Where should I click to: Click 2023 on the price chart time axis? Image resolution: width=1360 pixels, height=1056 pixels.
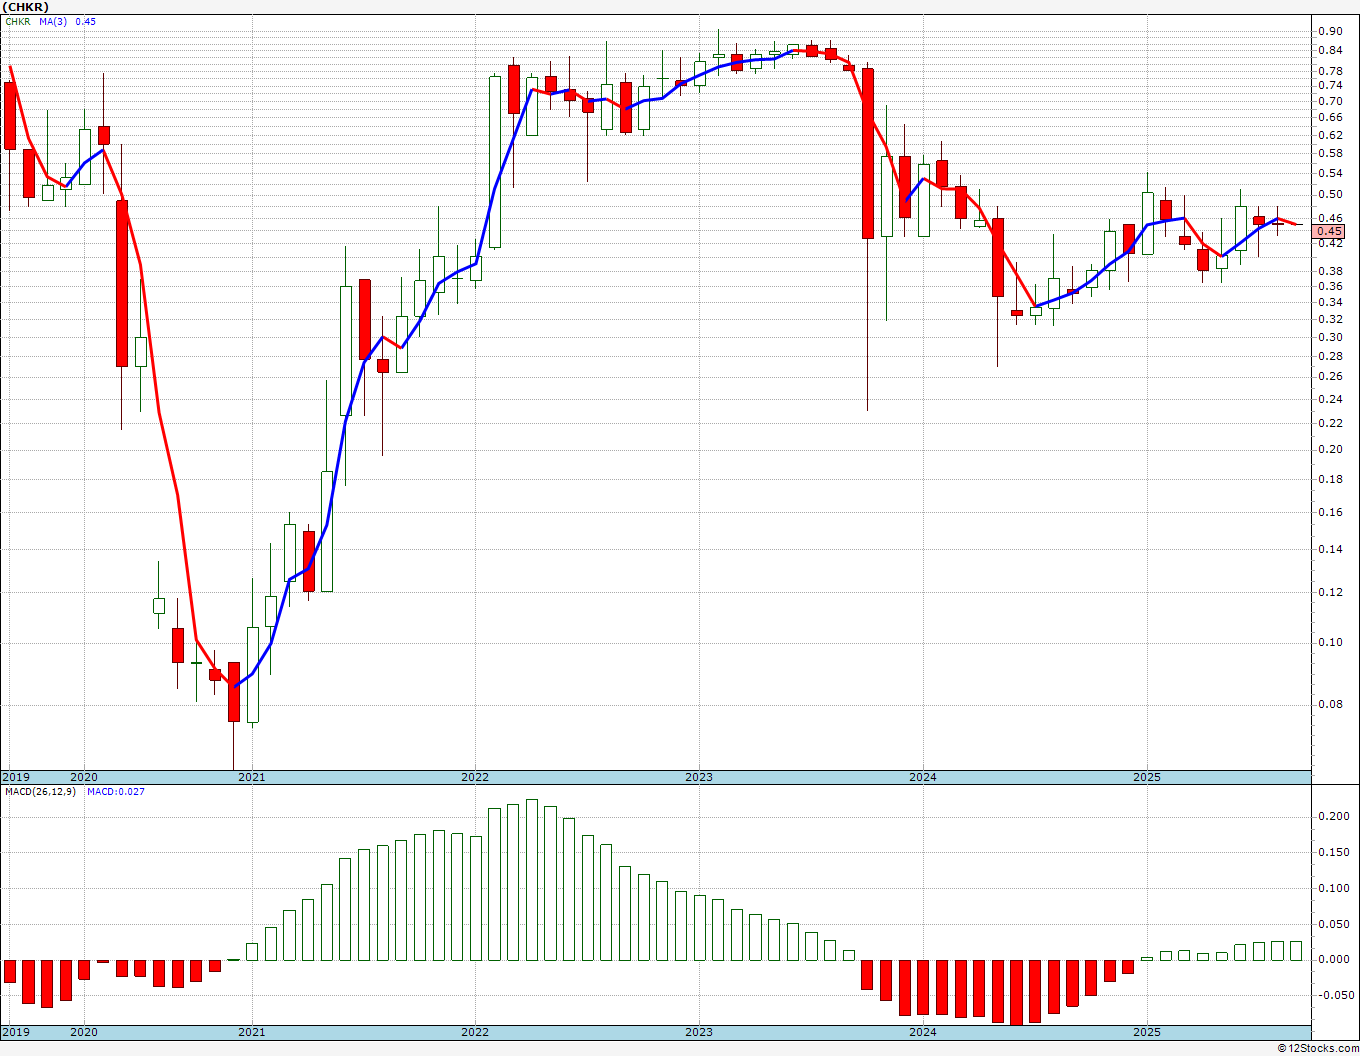coord(699,777)
